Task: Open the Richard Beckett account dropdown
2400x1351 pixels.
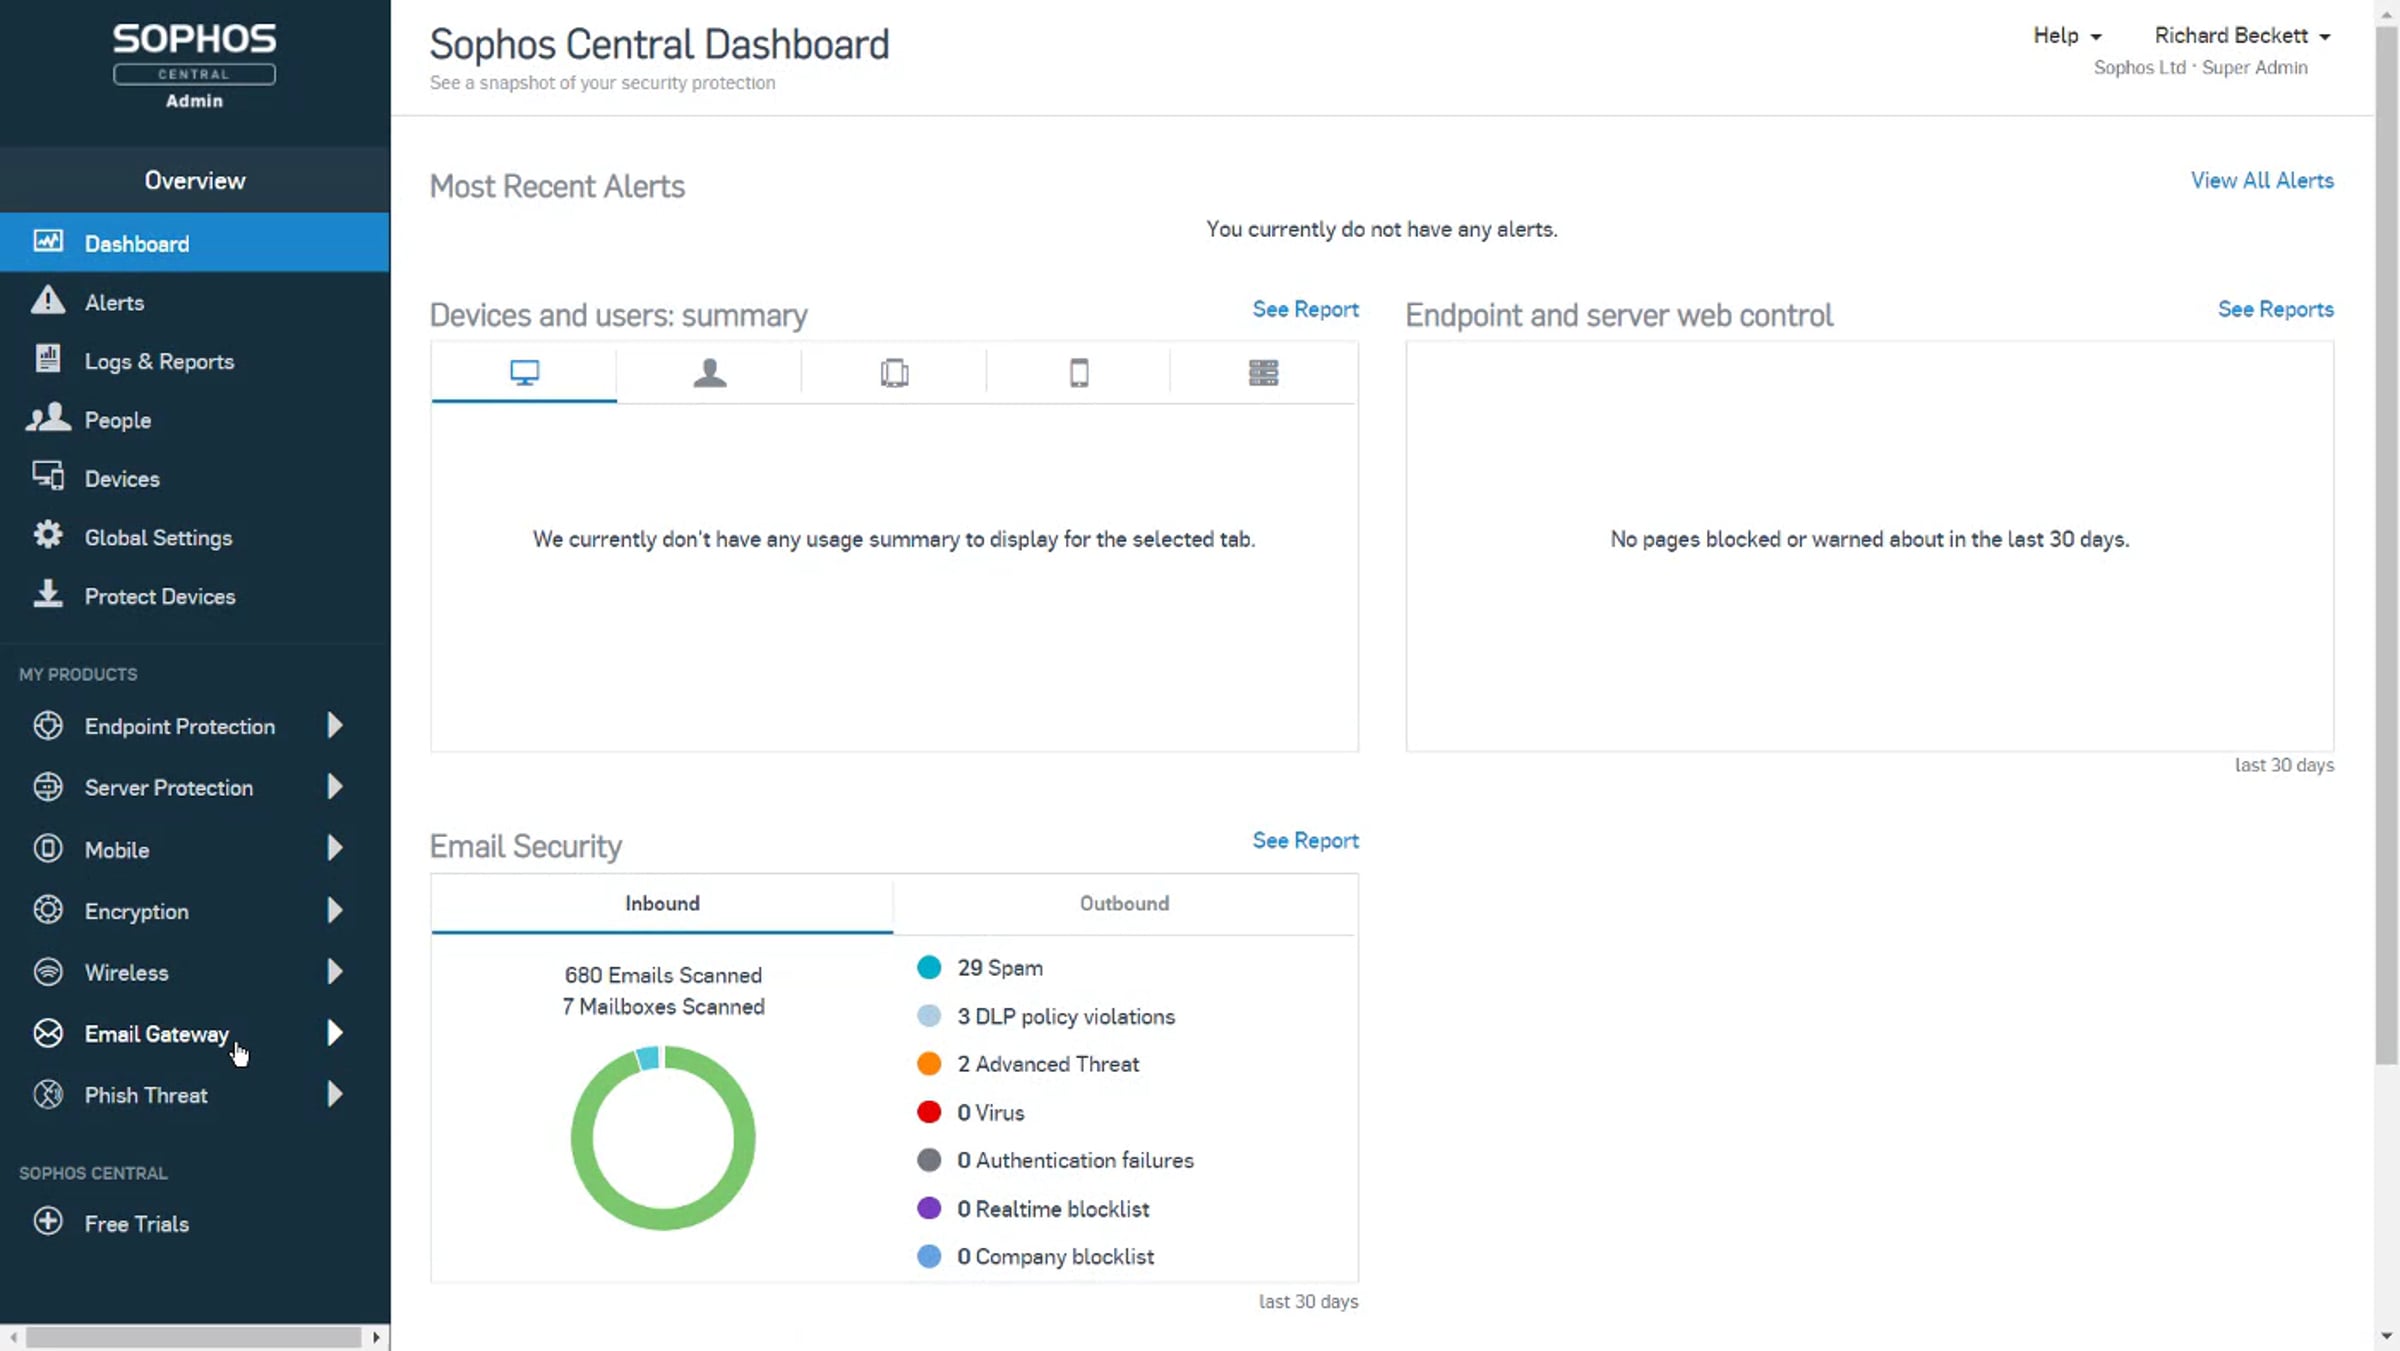Action: click(2241, 36)
